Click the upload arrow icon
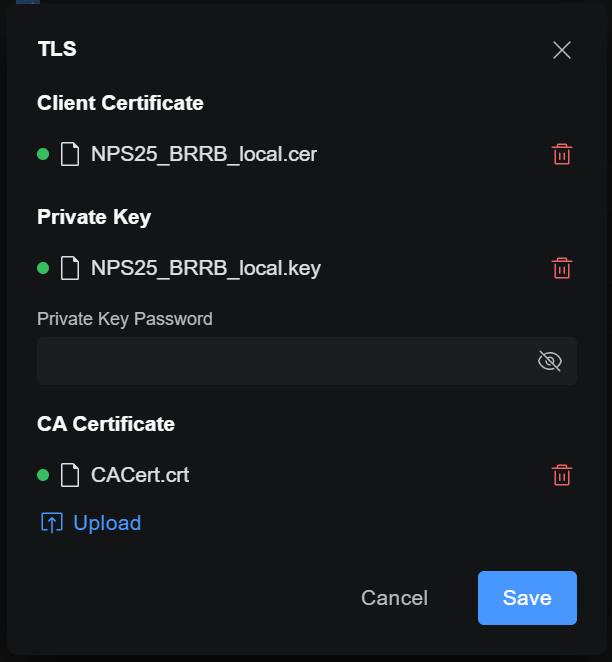The height and width of the screenshot is (662, 612). (51, 523)
